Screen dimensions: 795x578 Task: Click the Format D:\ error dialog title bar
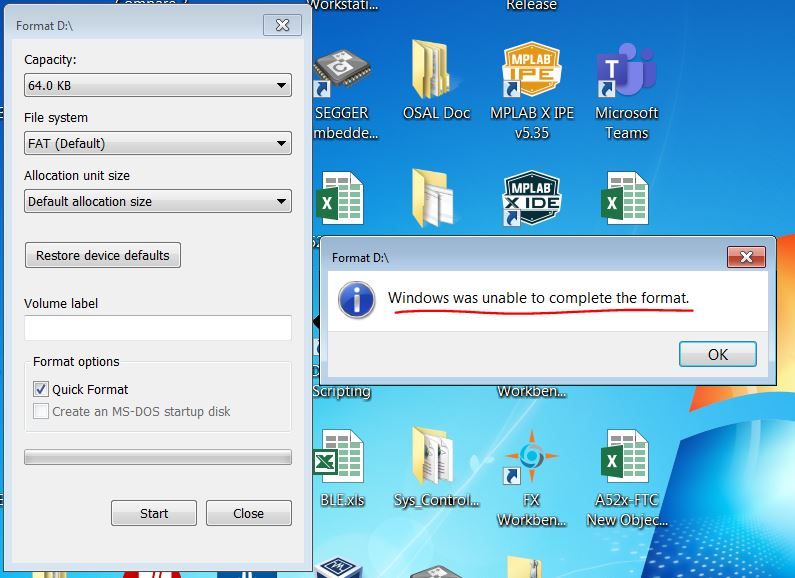click(527, 257)
